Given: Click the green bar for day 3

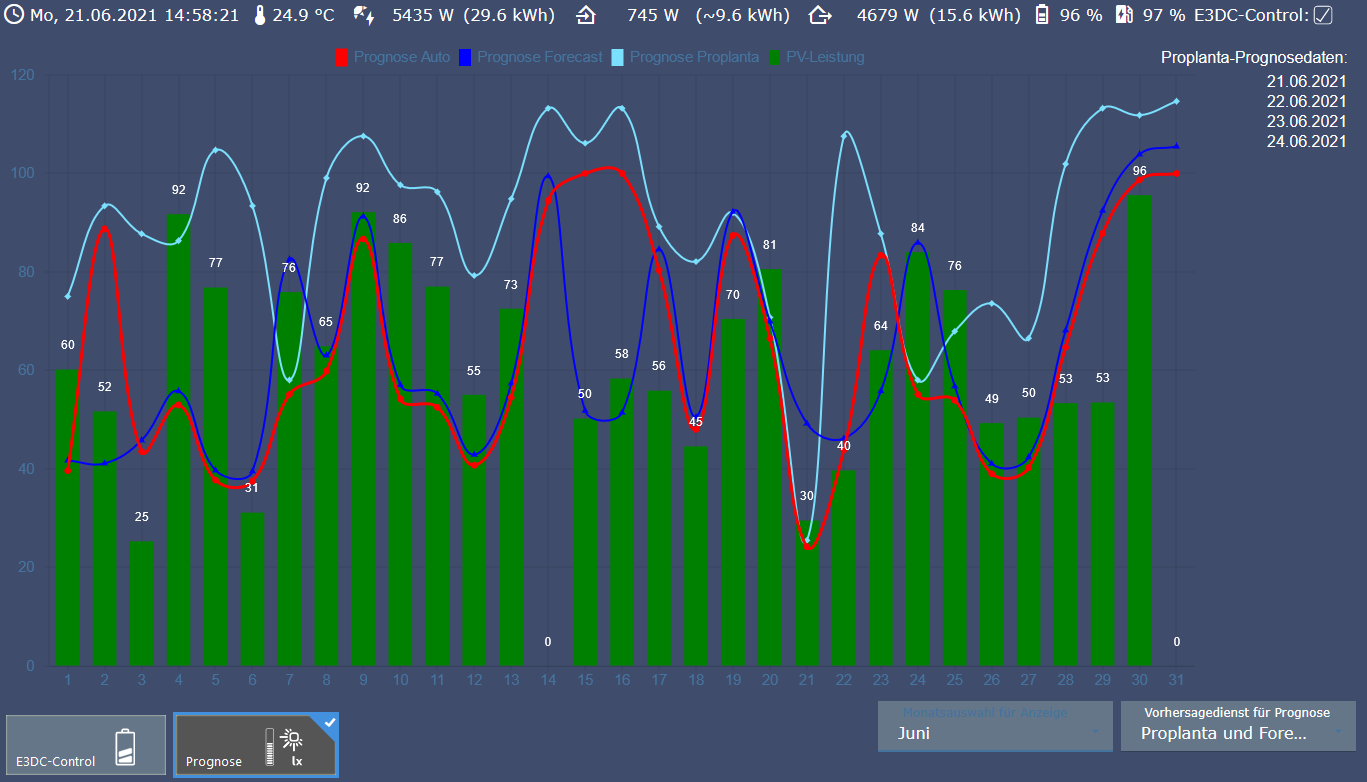Looking at the screenshot, I should pos(142,603).
